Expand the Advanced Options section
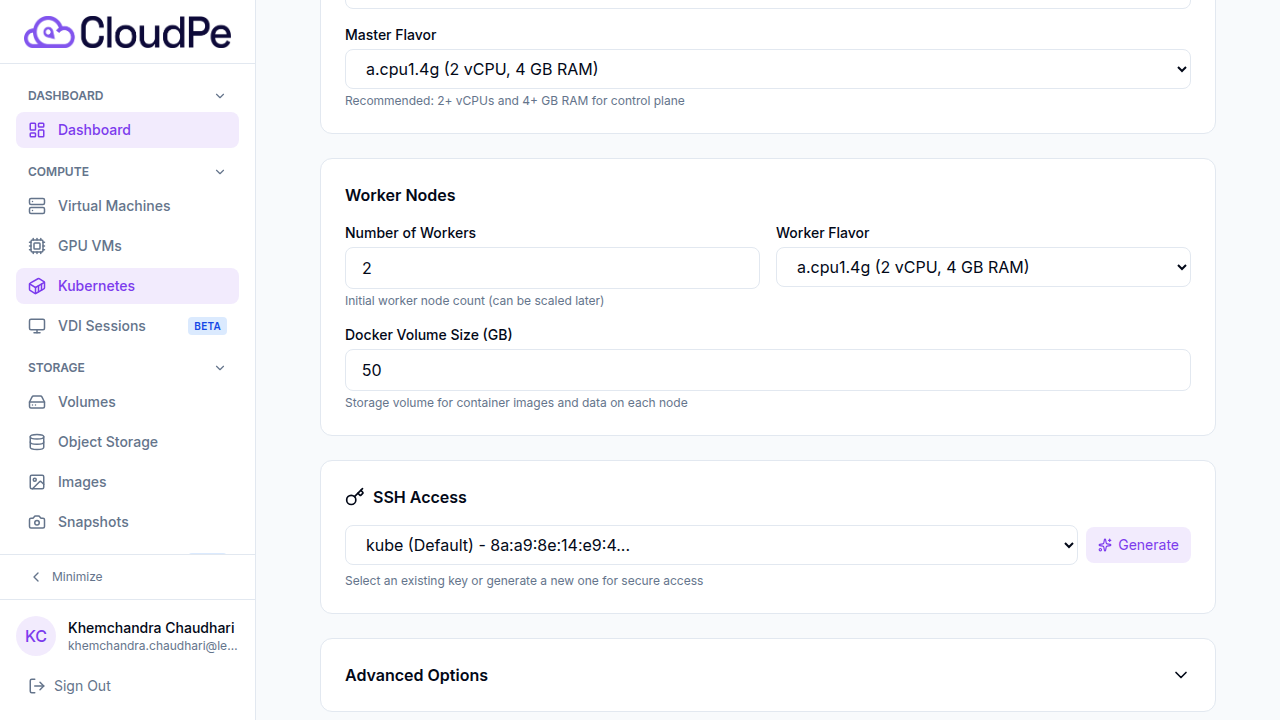1280x720 pixels. pyautogui.click(x=768, y=675)
